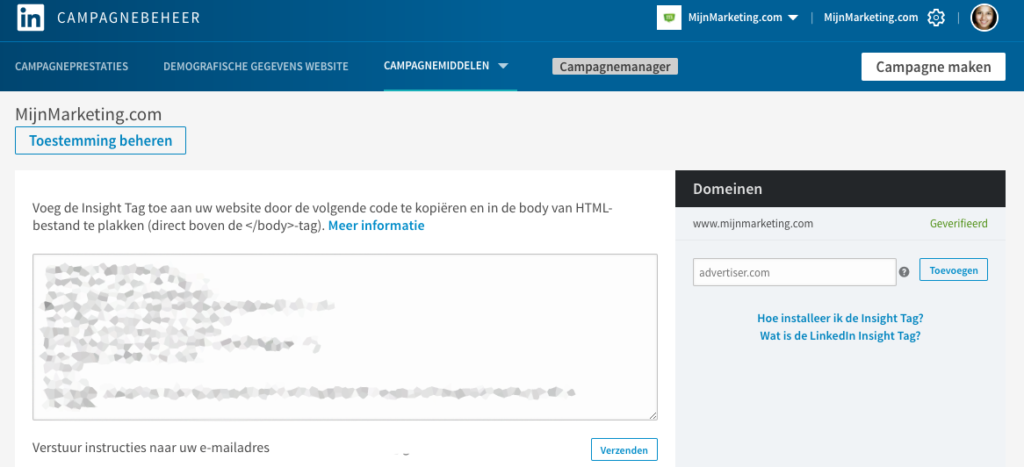Click the Campagne maken button
This screenshot has height=467, width=1024.
(x=933, y=67)
